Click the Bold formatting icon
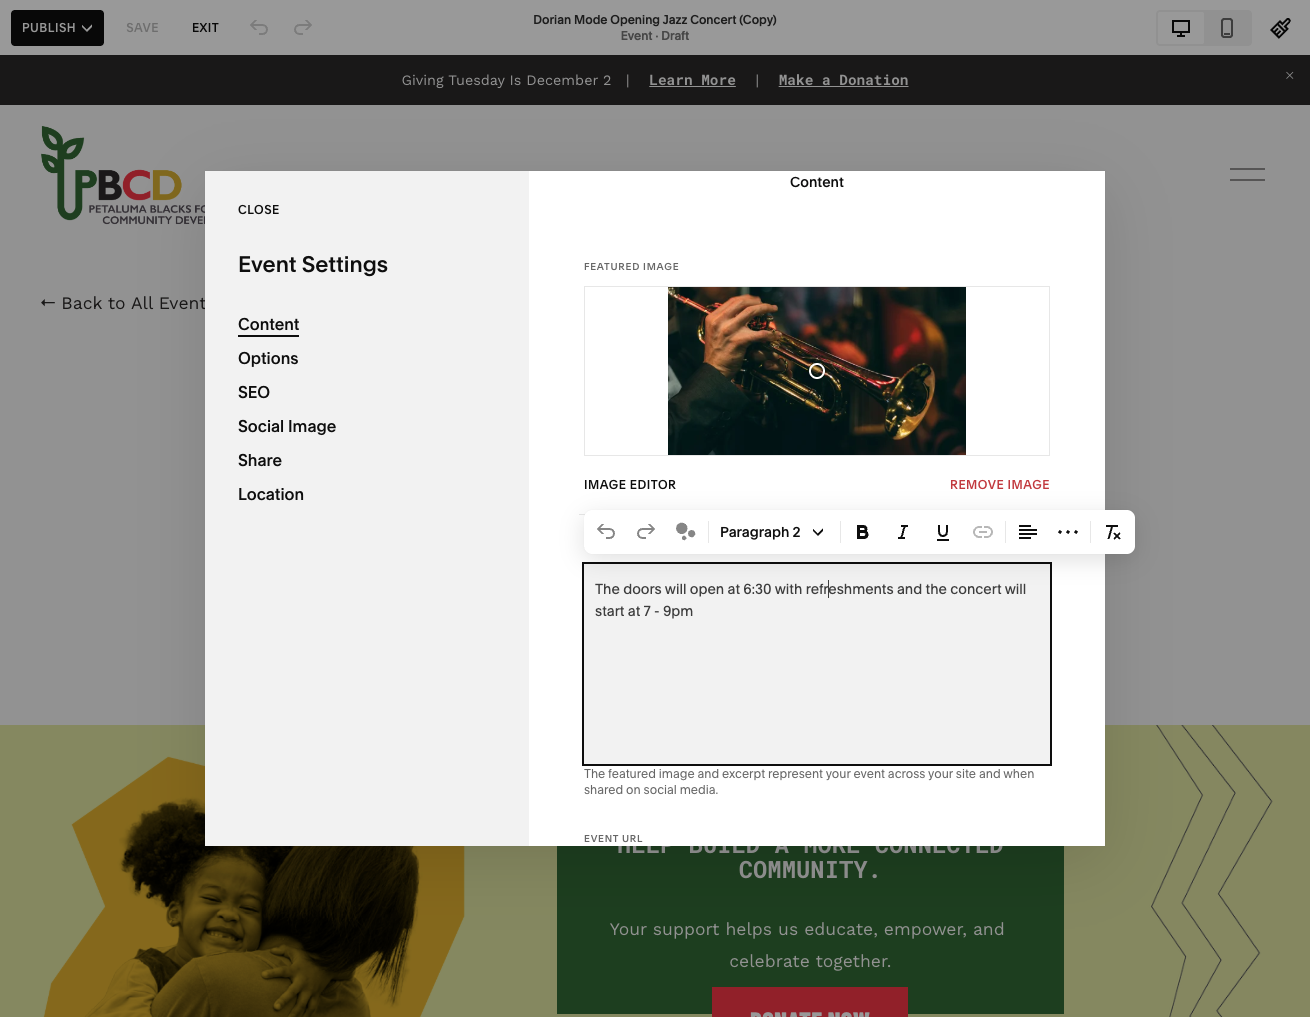1310x1017 pixels. [x=862, y=532]
